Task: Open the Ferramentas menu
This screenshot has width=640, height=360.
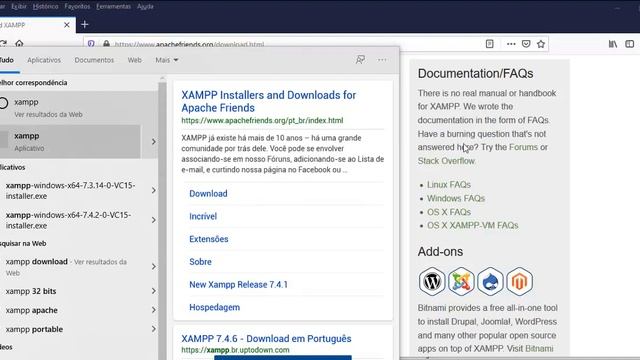Action: (x=113, y=7)
